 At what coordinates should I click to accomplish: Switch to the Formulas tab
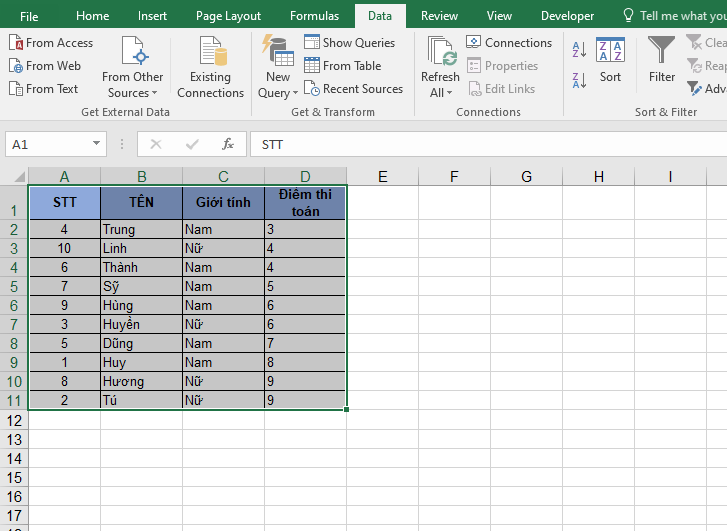click(314, 16)
